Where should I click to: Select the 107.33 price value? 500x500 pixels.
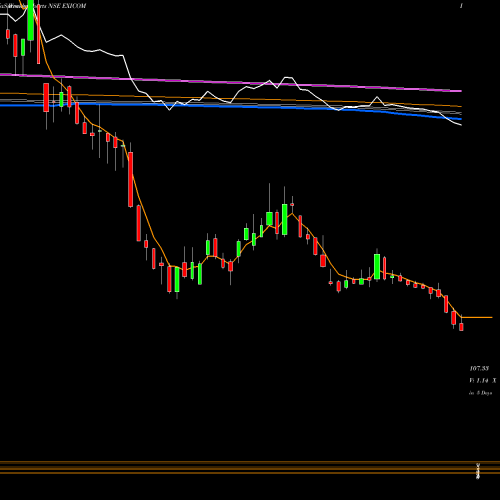point(479,368)
